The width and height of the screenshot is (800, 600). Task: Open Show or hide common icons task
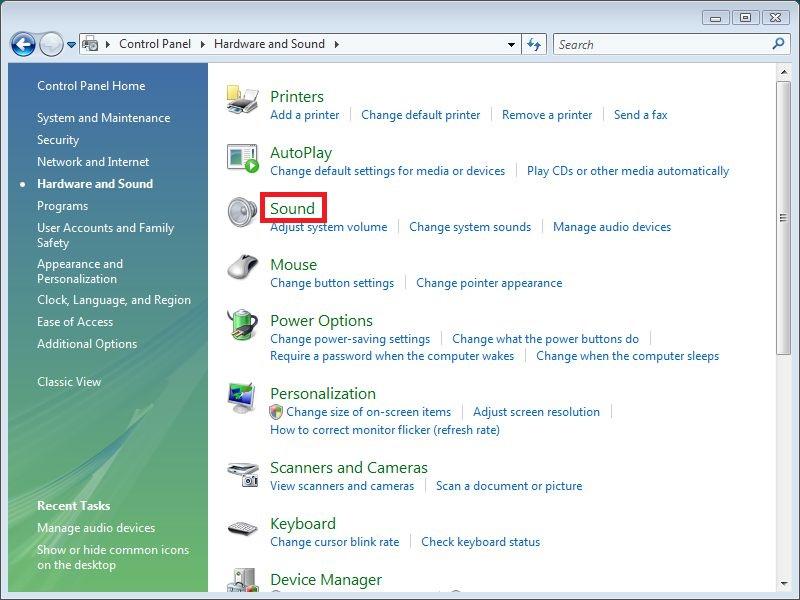(x=113, y=557)
